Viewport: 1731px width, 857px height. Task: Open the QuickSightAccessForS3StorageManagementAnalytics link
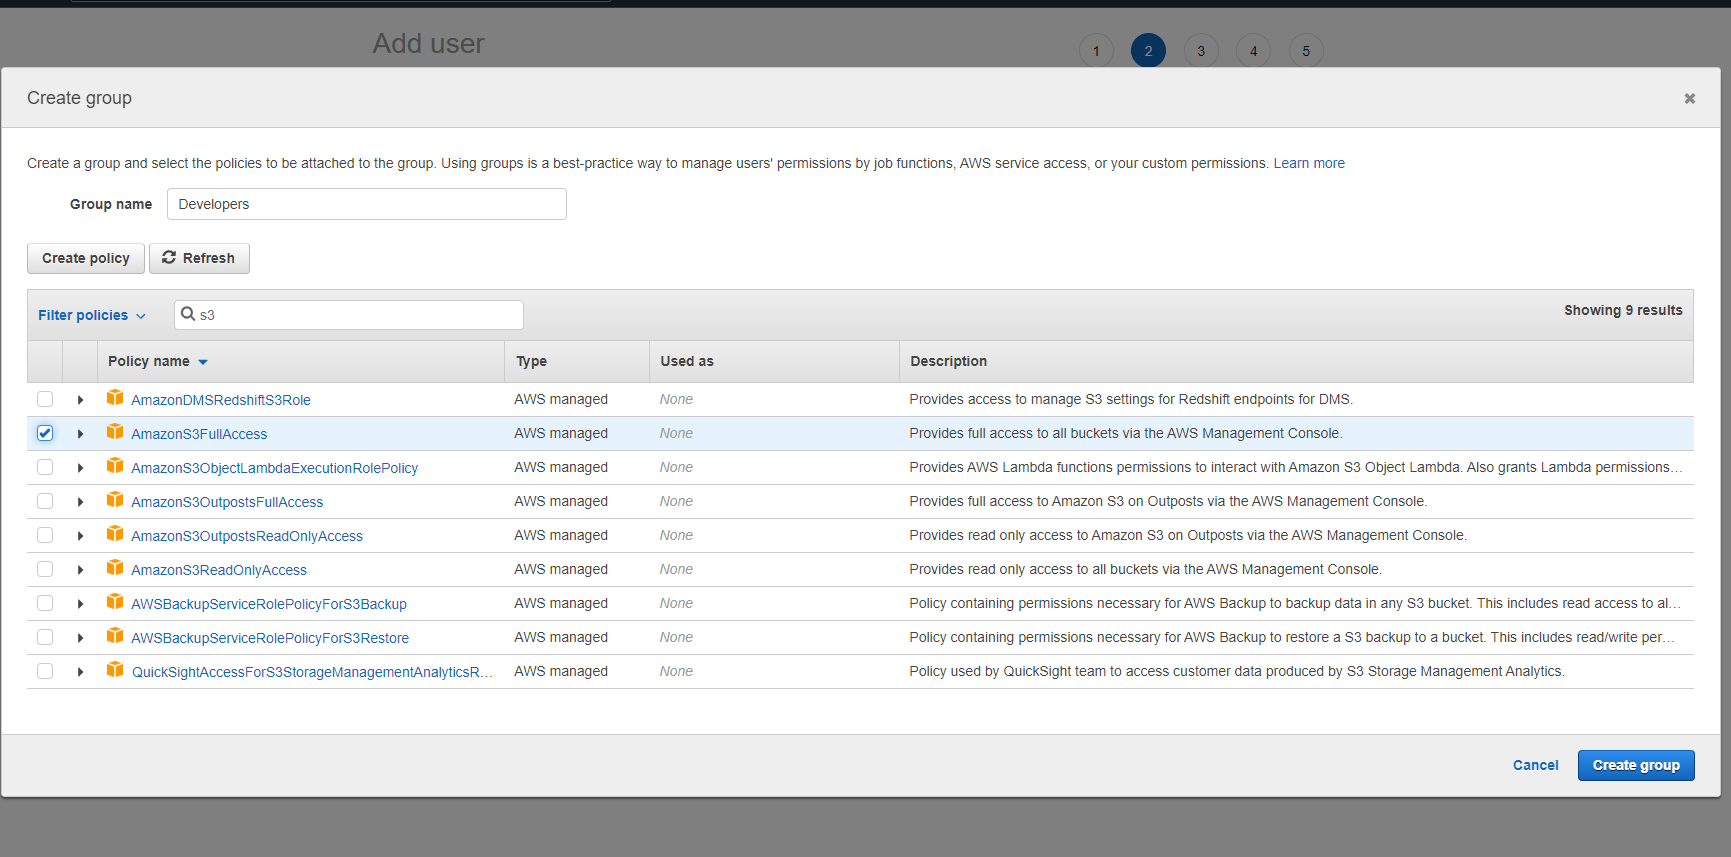pos(312,672)
